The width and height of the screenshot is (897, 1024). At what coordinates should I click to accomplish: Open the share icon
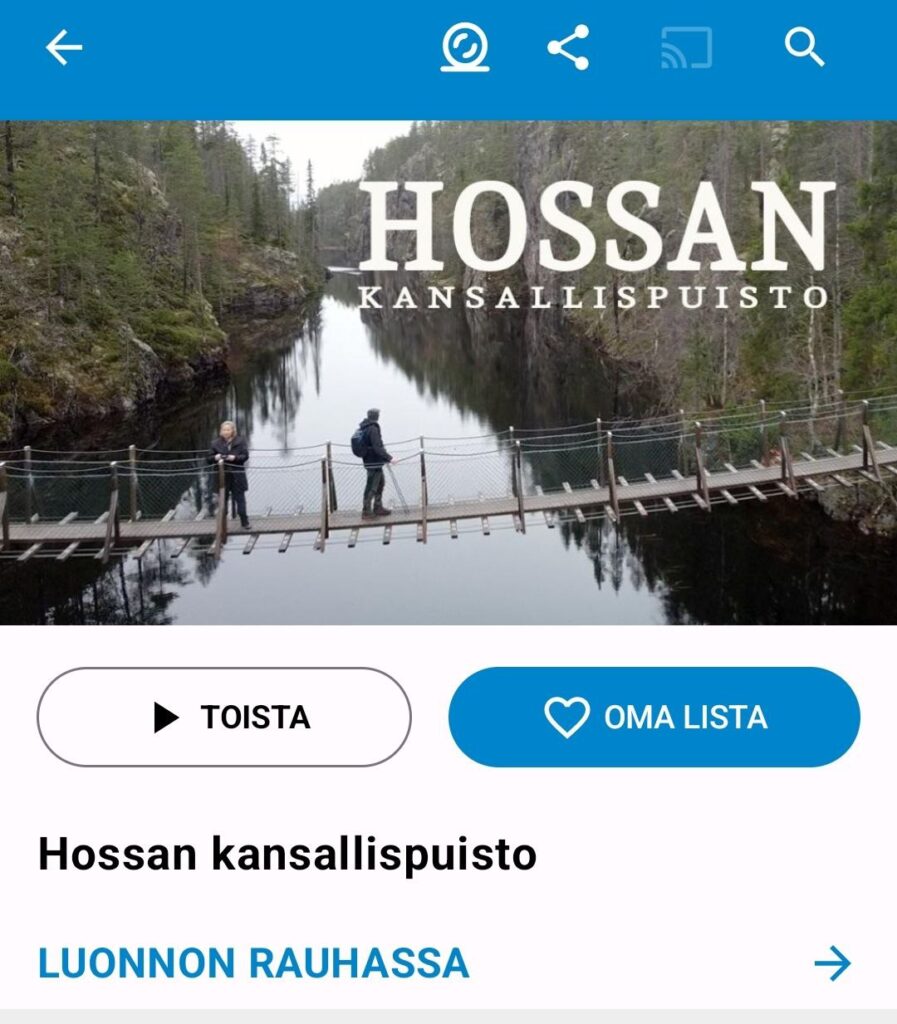point(568,48)
